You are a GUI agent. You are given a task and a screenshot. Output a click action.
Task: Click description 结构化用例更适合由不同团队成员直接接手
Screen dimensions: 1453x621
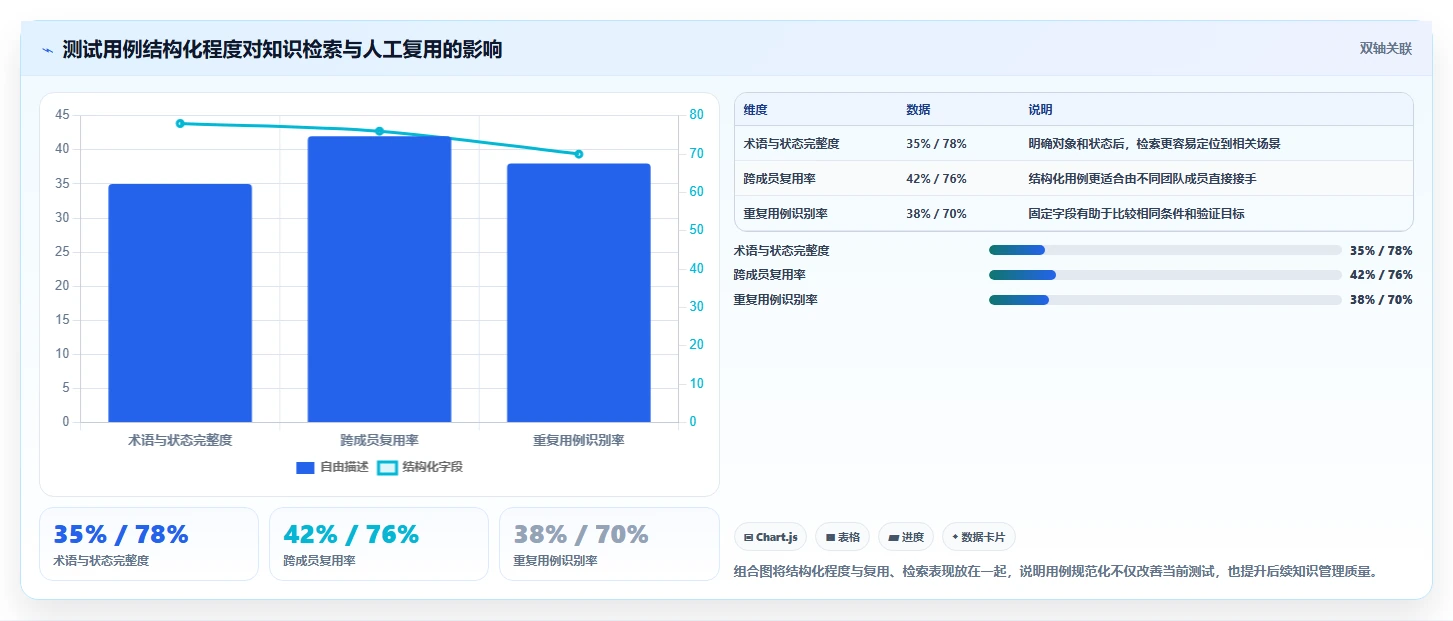click(1142, 179)
